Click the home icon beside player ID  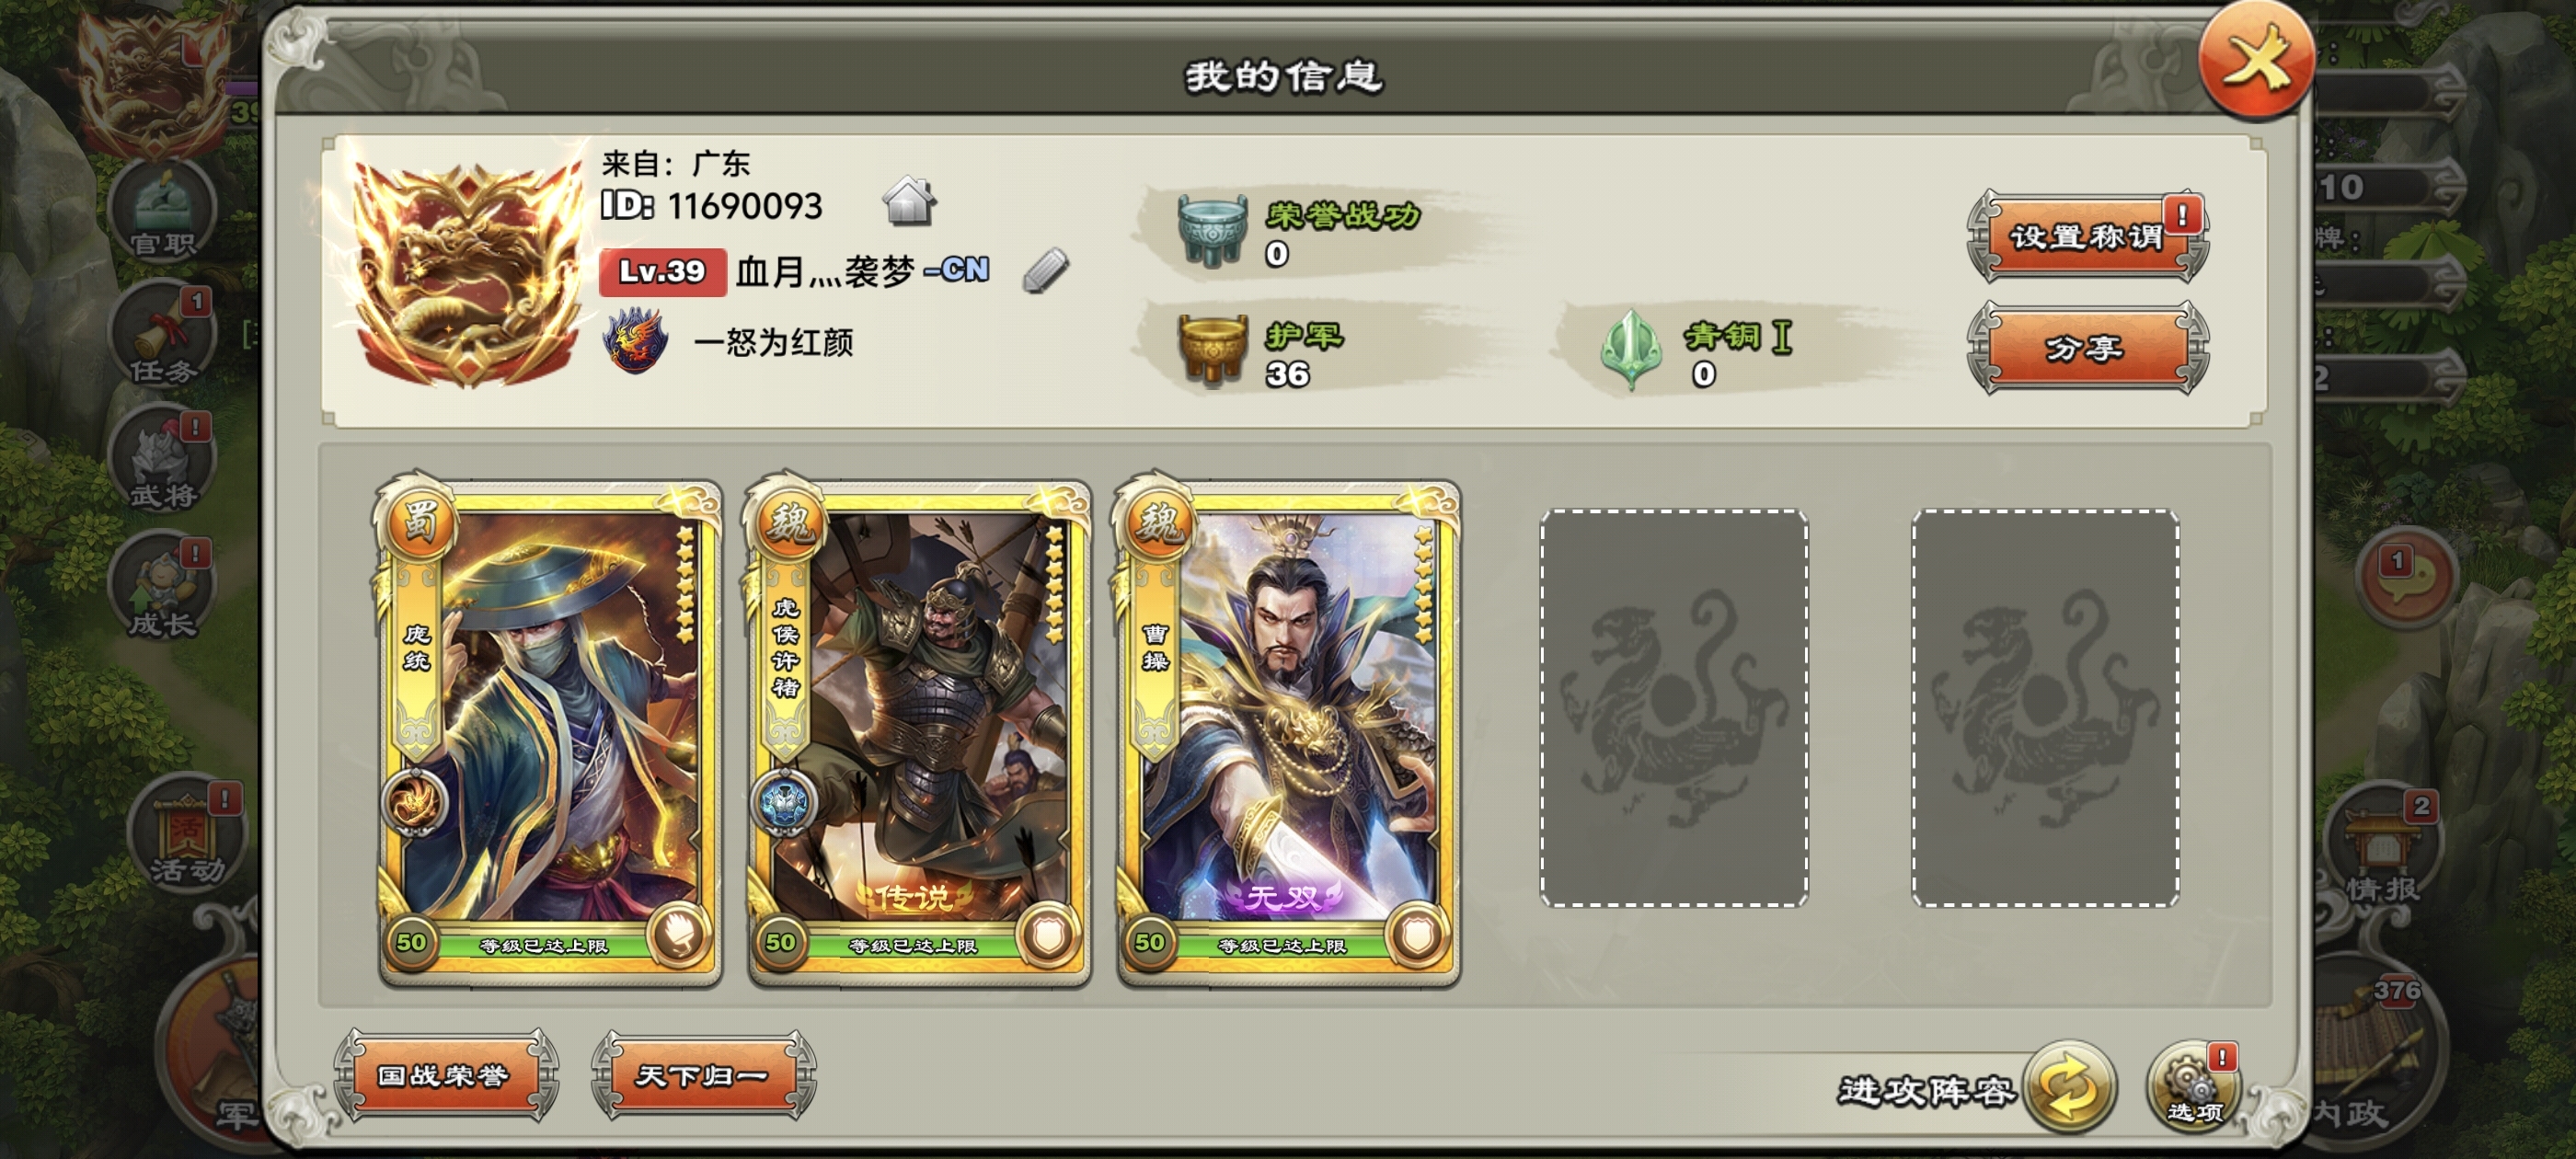pyautogui.click(x=909, y=200)
